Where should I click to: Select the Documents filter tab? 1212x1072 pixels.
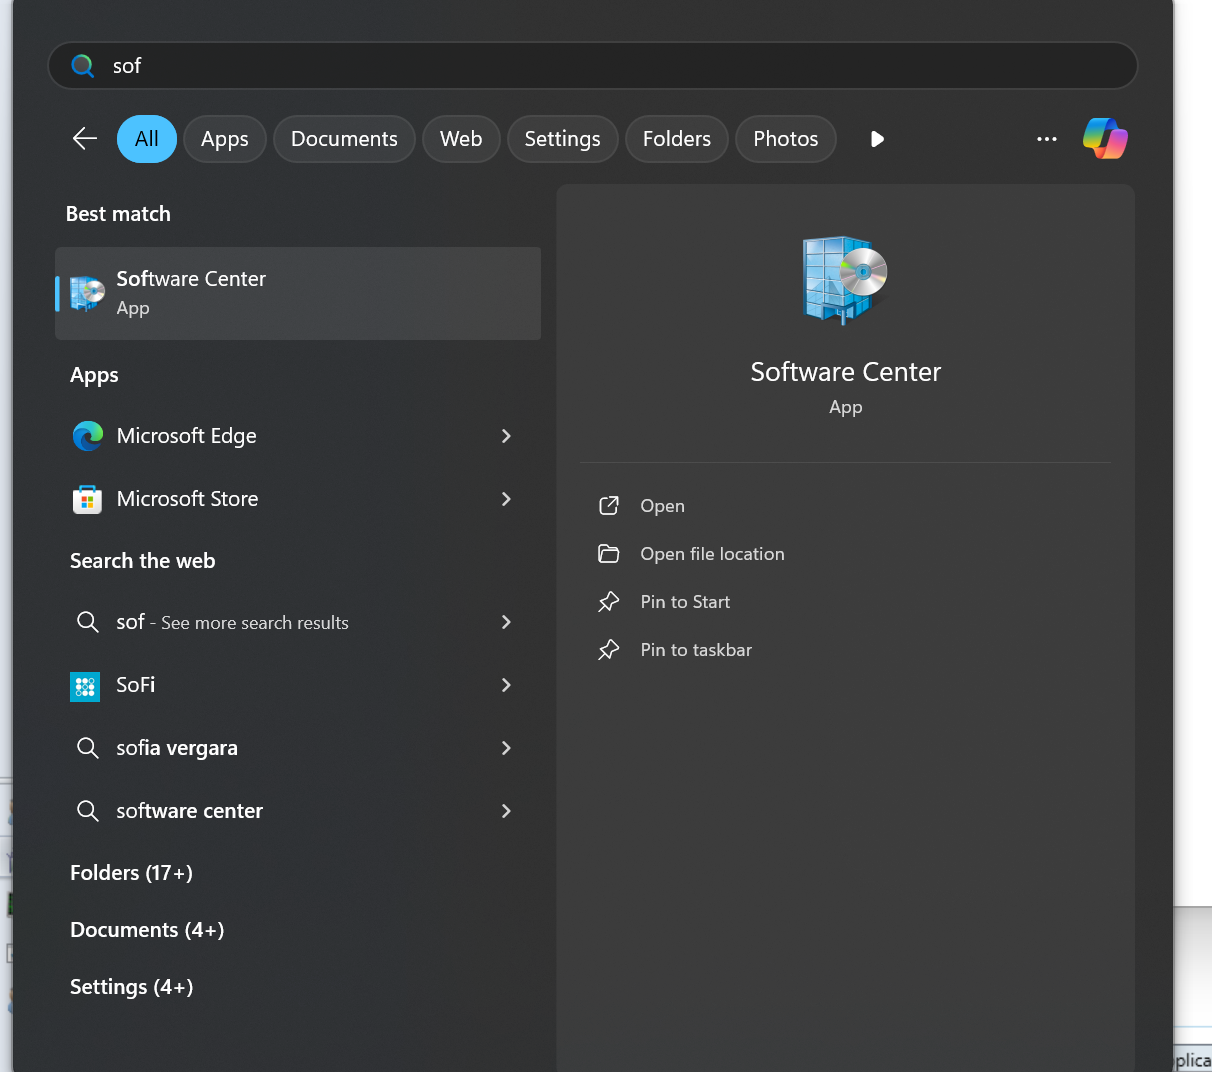click(x=344, y=139)
